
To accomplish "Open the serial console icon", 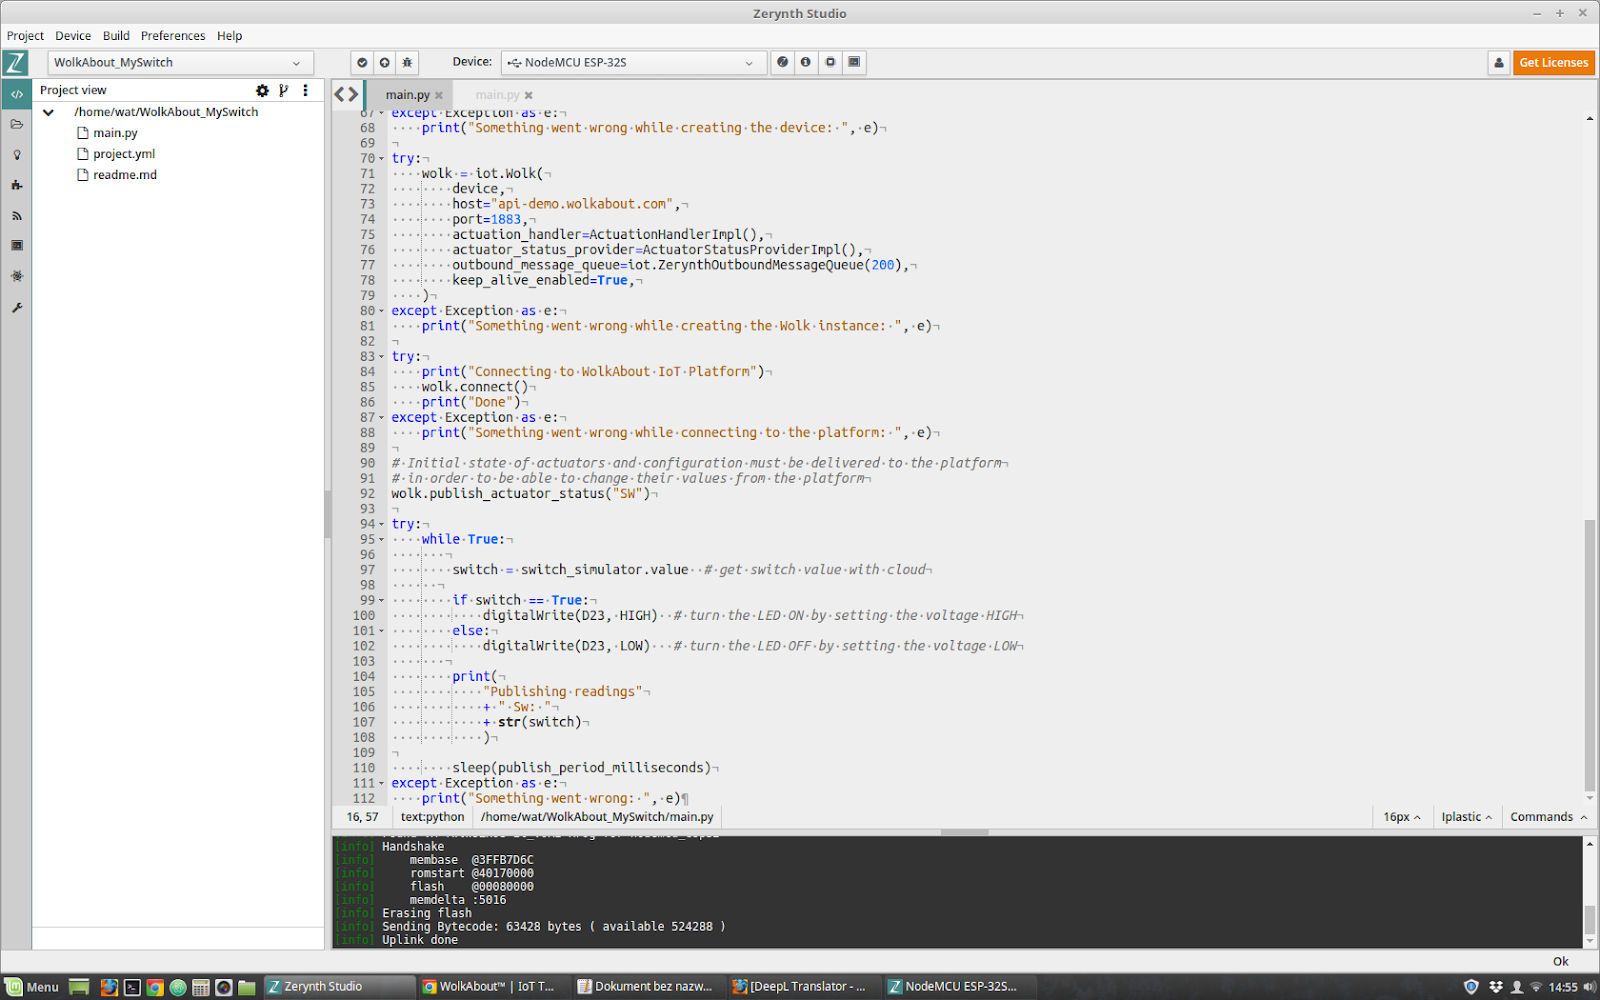I will tap(854, 62).
